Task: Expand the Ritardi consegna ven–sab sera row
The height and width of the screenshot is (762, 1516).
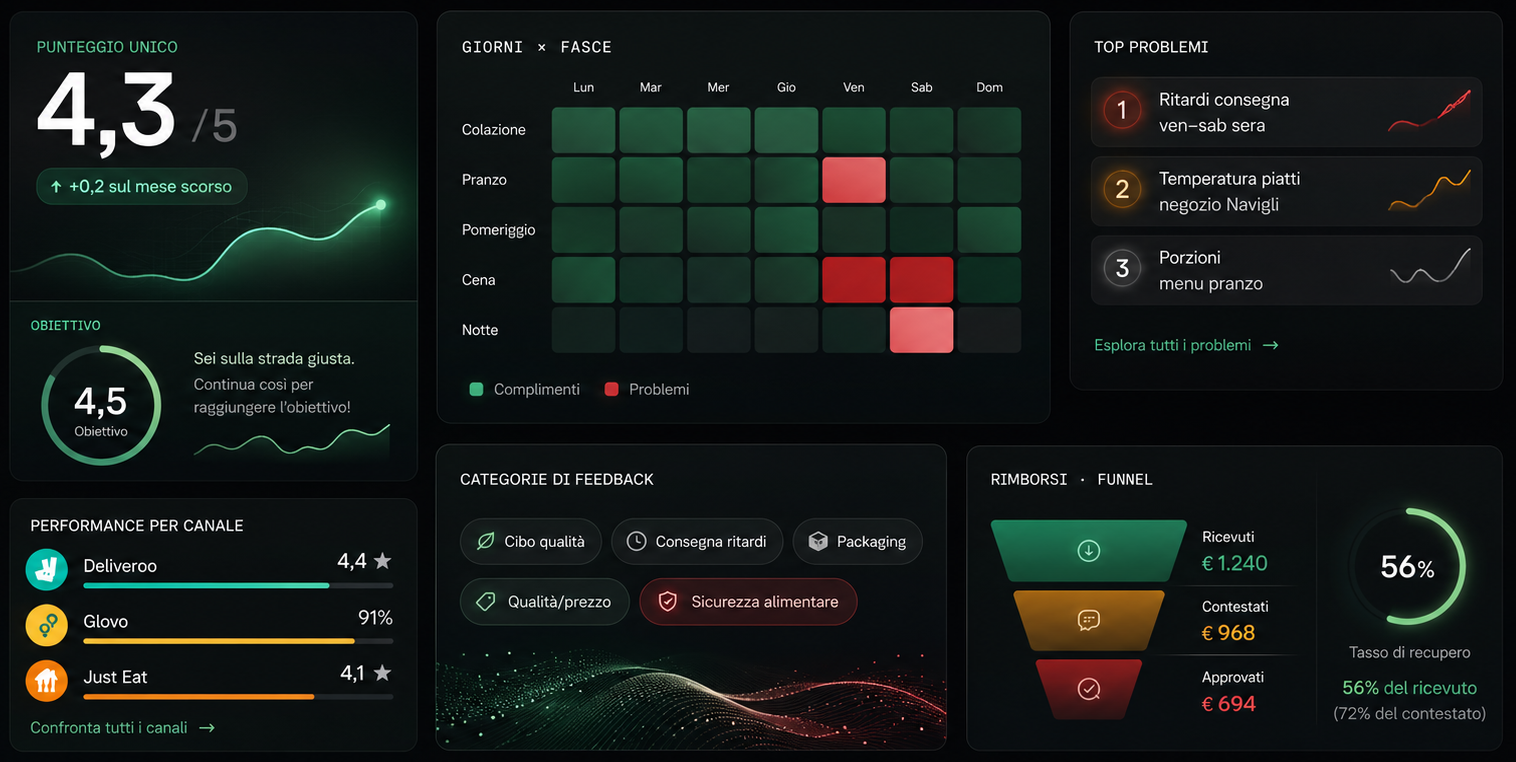Action: 1286,112
